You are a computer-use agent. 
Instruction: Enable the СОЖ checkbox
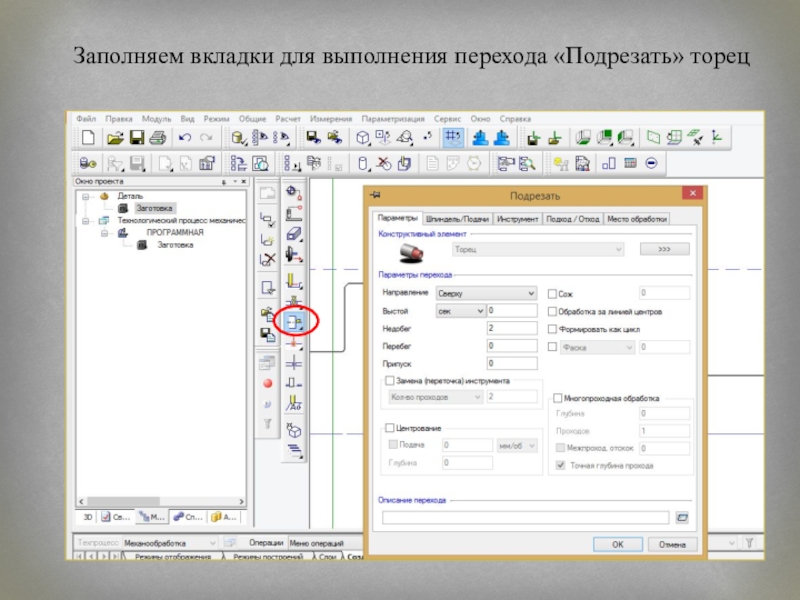[552, 293]
